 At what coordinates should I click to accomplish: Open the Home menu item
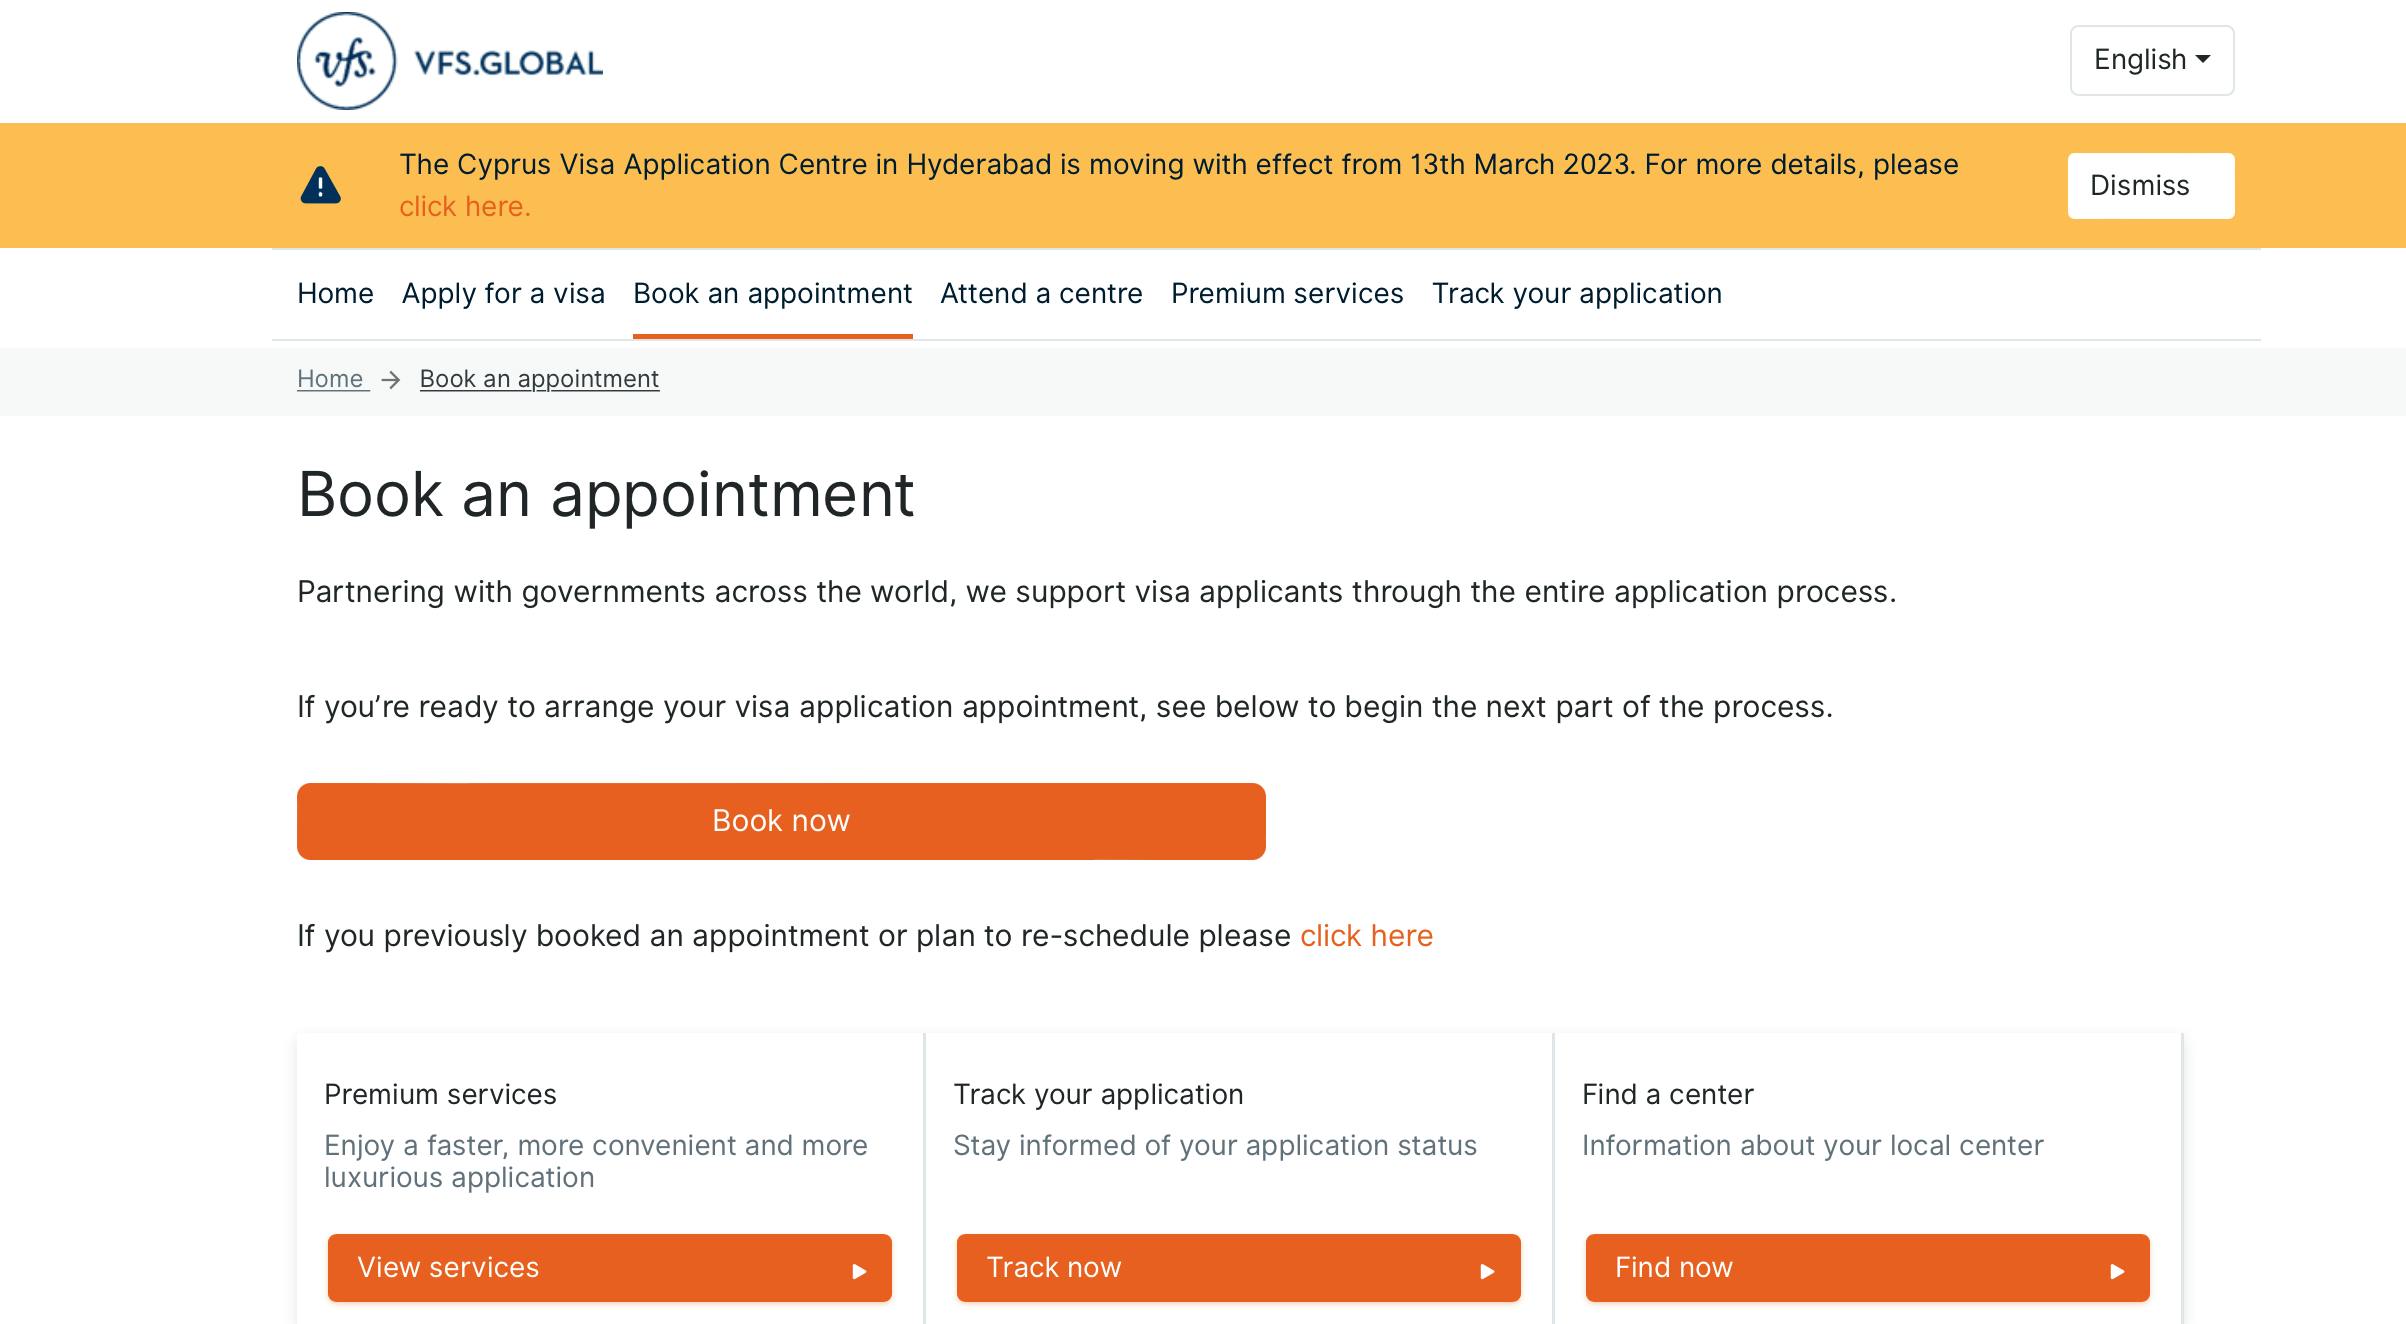(x=335, y=294)
